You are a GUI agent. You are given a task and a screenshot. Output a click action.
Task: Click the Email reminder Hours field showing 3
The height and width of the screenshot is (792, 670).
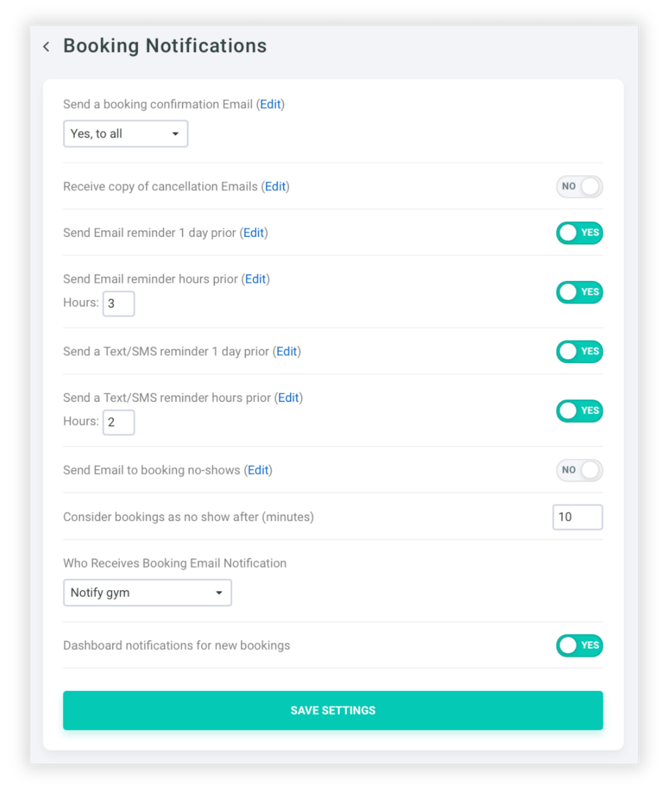(118, 304)
